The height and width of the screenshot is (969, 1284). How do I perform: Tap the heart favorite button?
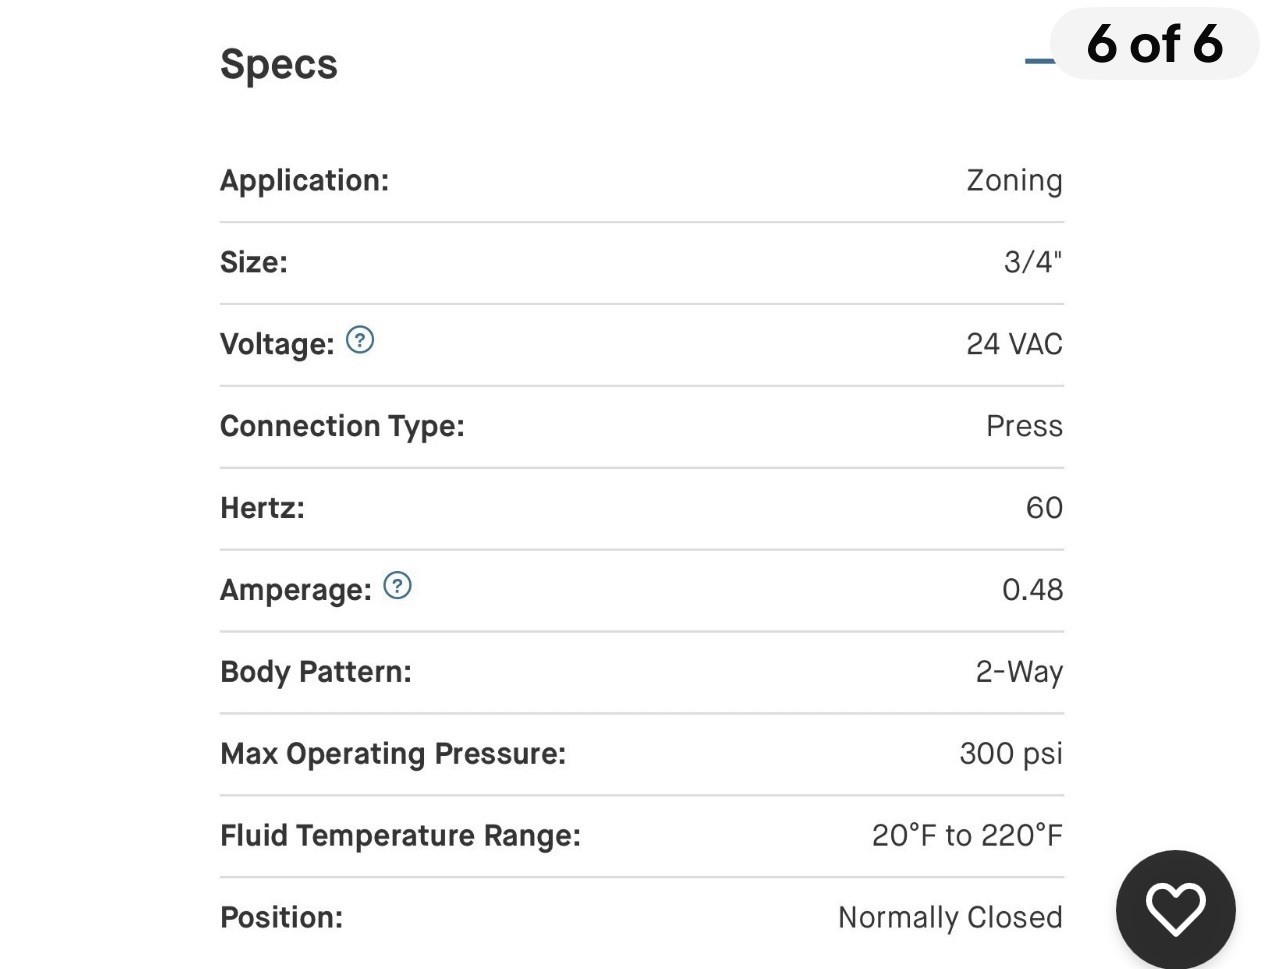pos(1176,909)
